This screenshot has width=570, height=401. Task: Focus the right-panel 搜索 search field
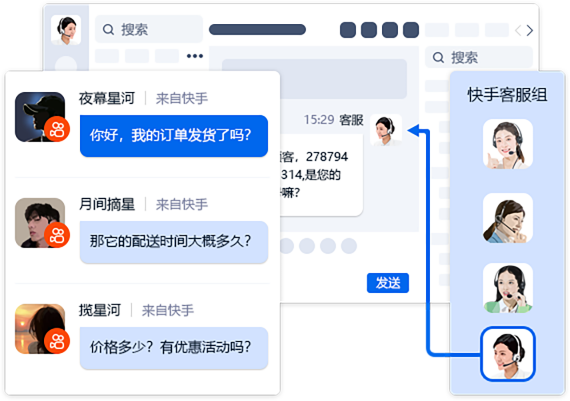479,57
